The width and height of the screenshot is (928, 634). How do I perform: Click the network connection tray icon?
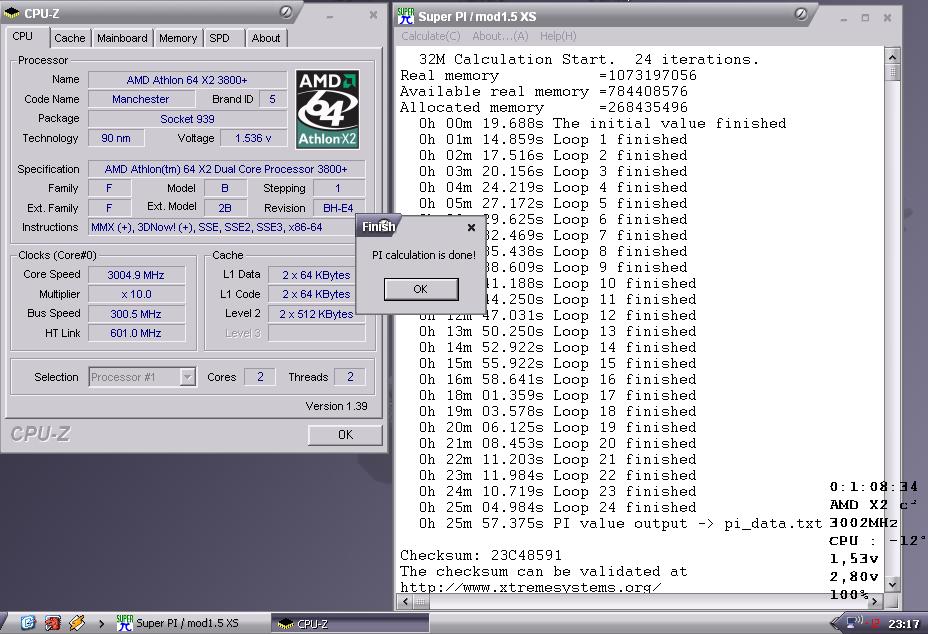tap(854, 622)
